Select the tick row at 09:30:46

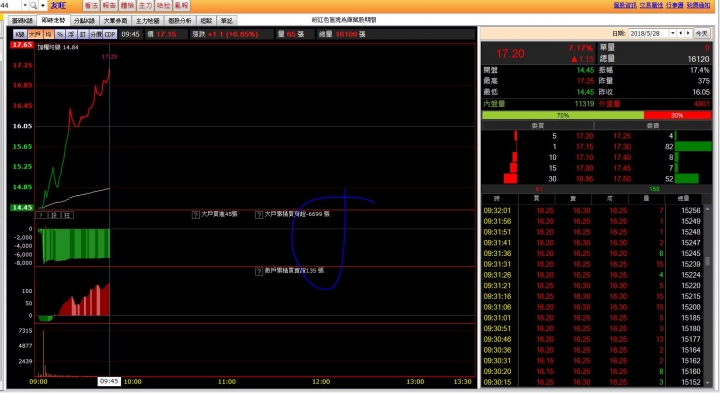[x=592, y=339]
